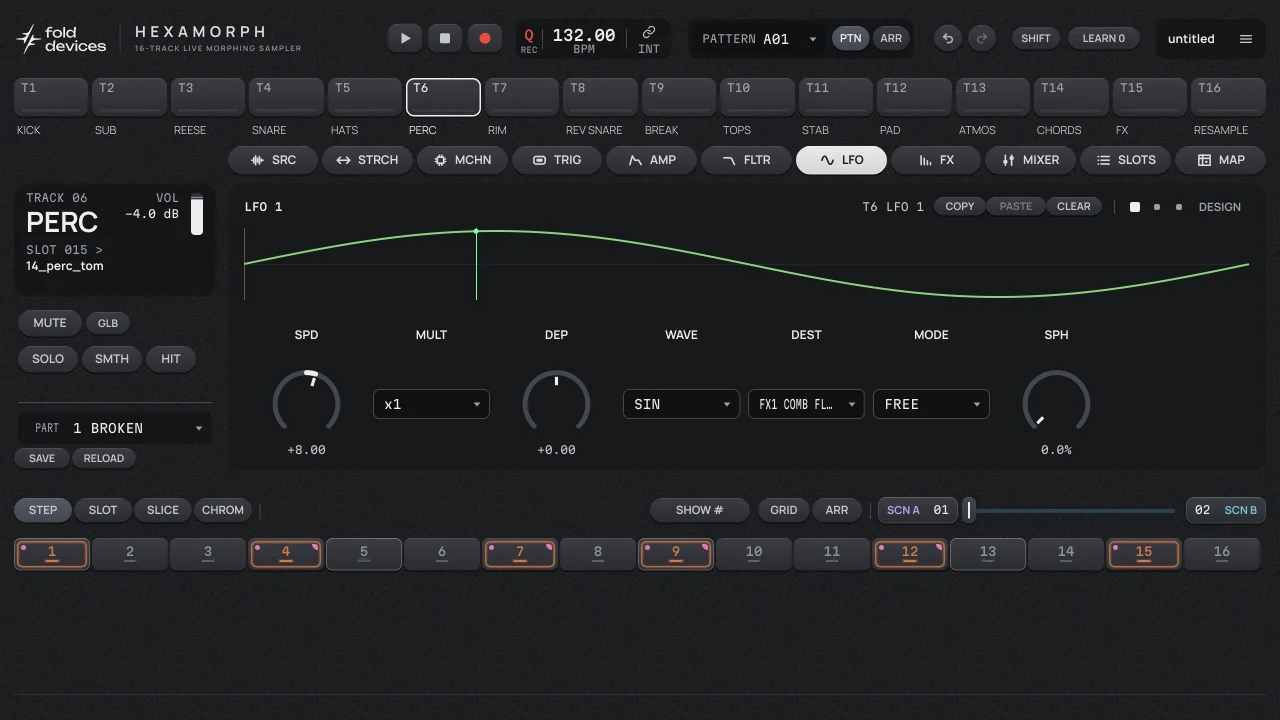Click the SPD speed knob
Viewport: 1280px width, 720px height.
(307, 403)
